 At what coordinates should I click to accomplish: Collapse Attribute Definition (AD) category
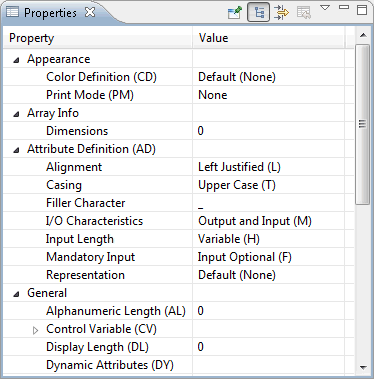(16, 150)
